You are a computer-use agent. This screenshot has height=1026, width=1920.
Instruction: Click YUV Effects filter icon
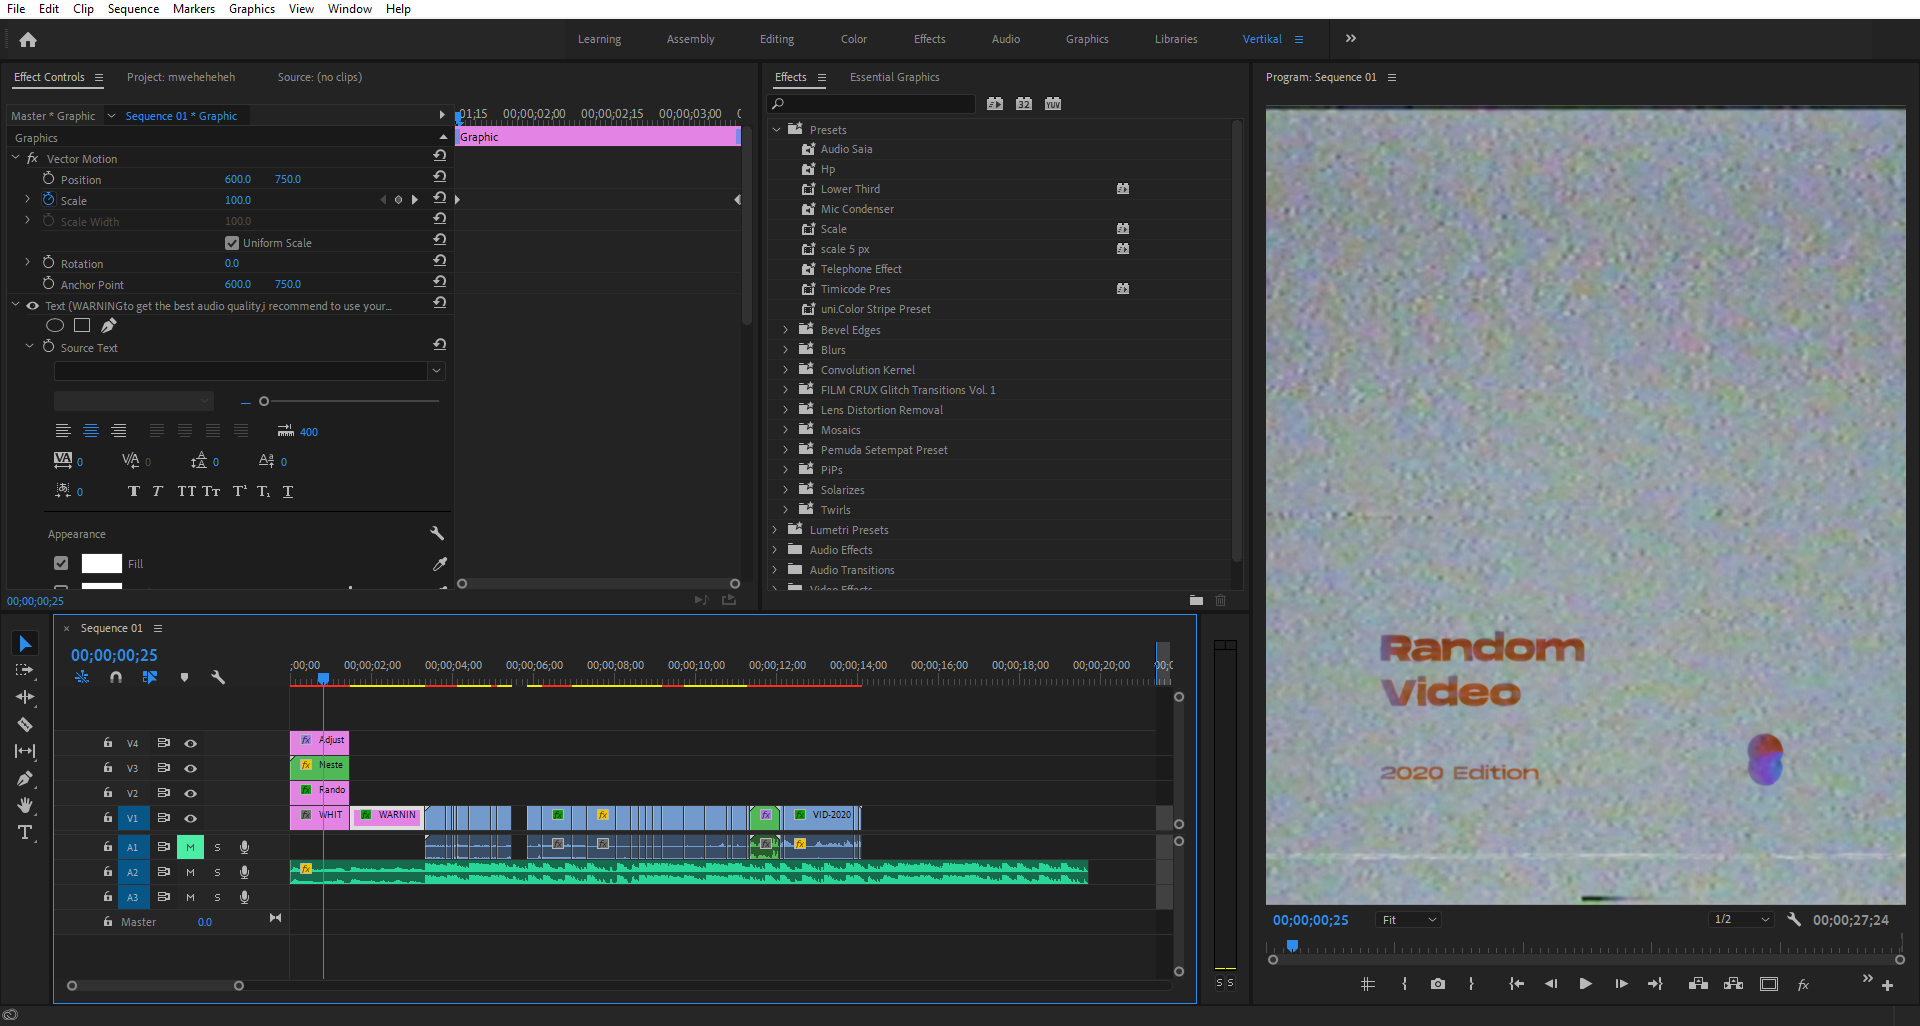coord(1053,104)
